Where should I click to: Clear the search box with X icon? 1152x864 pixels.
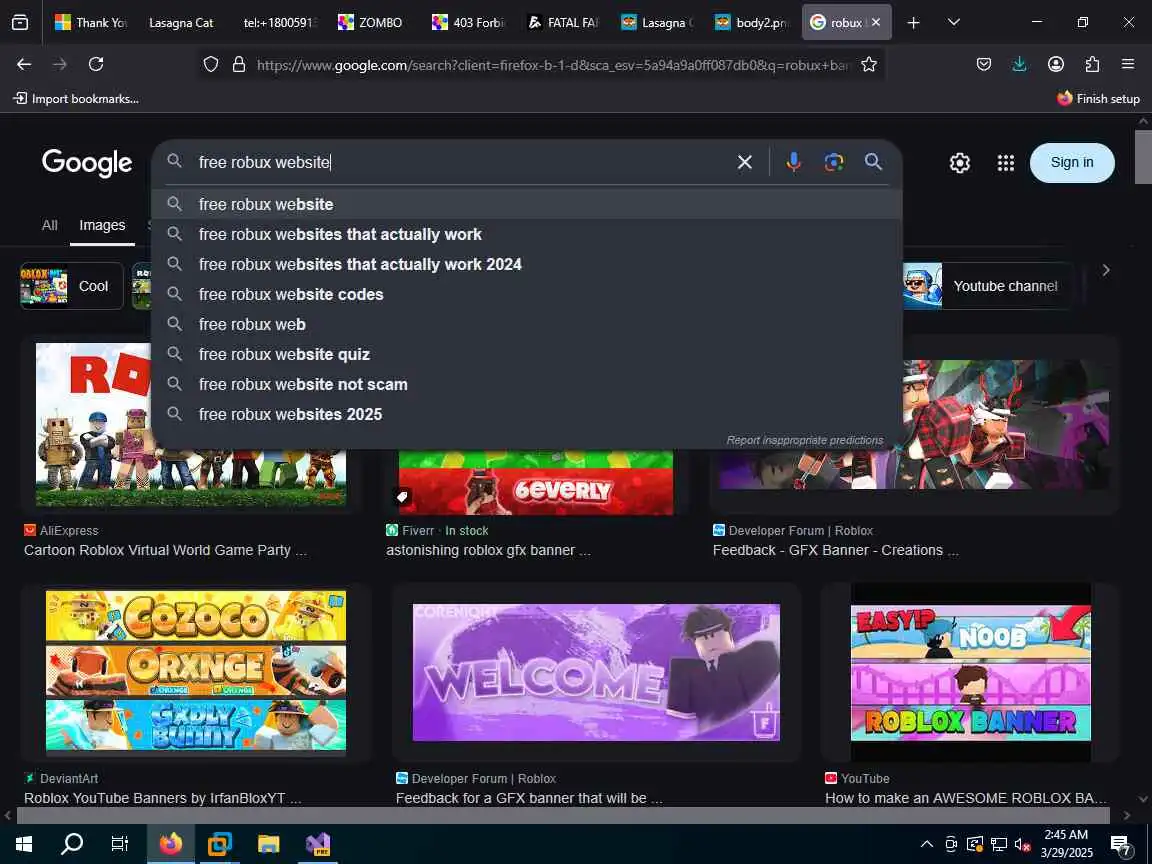tap(744, 162)
